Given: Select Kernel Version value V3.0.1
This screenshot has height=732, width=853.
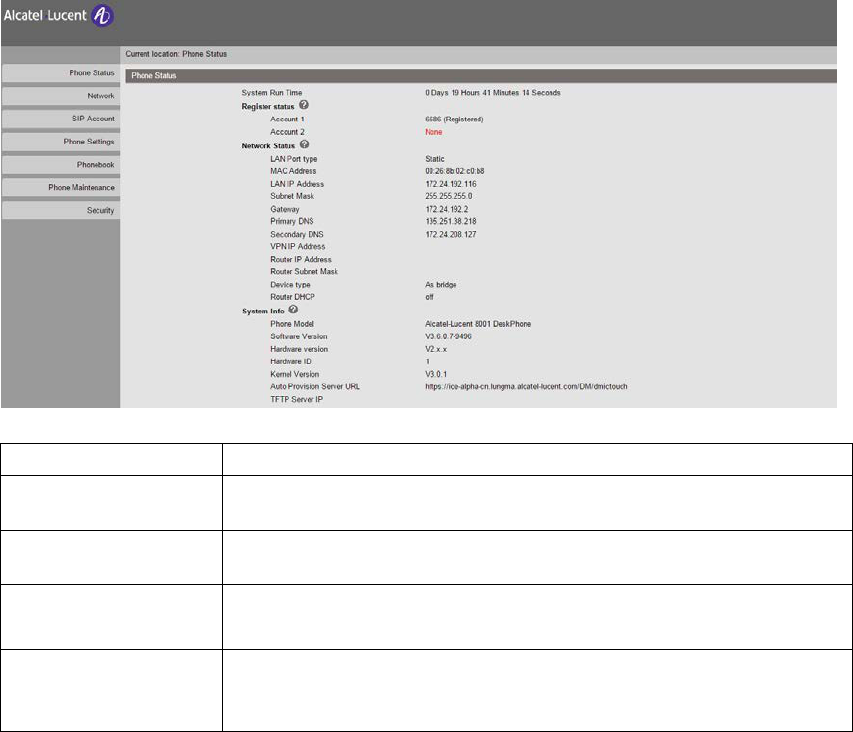Looking at the screenshot, I should pyautogui.click(x=436, y=374).
